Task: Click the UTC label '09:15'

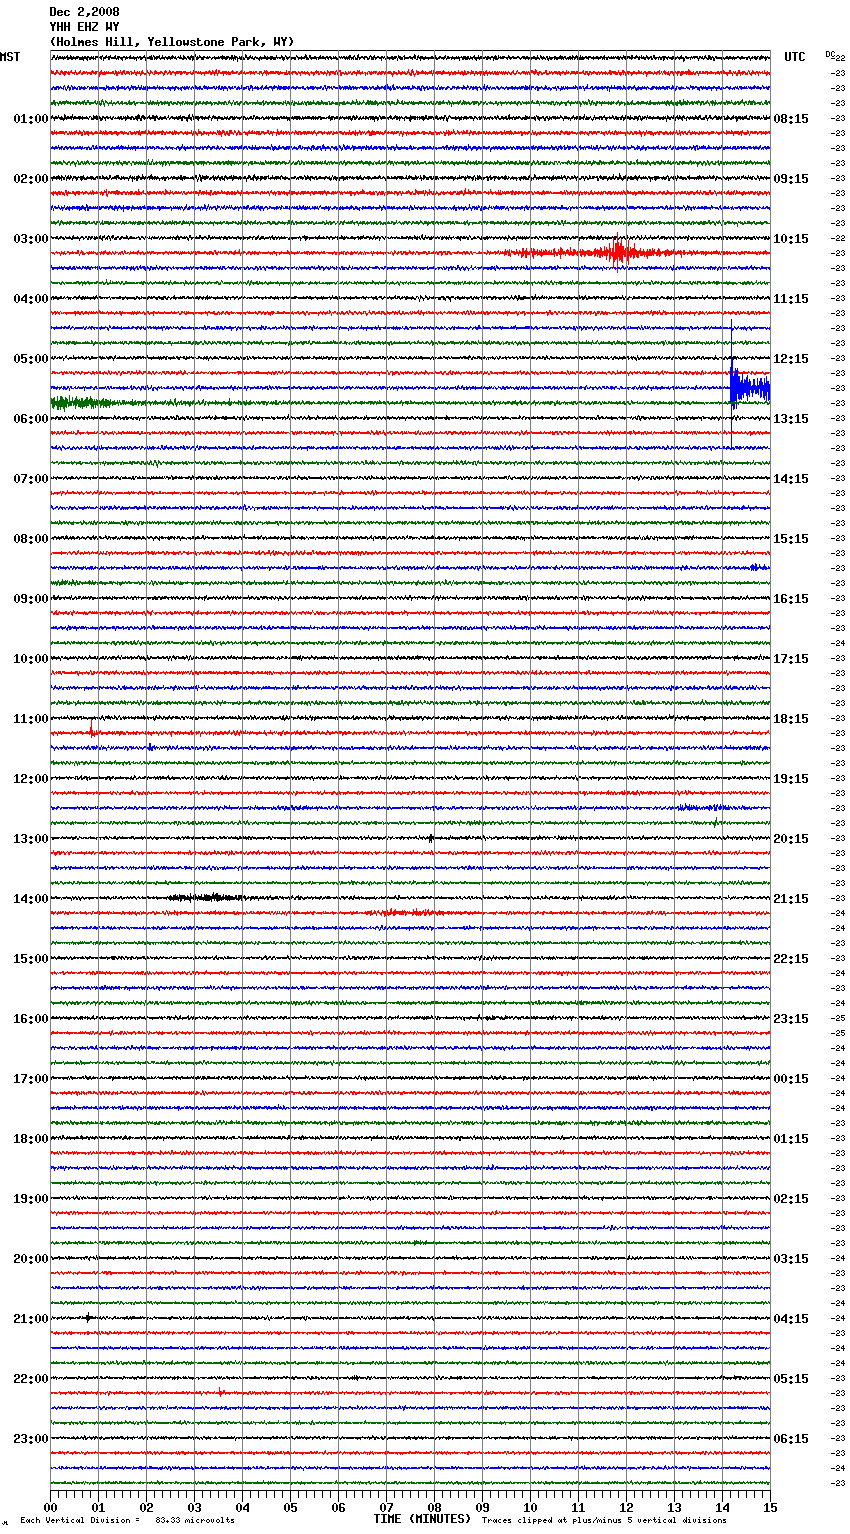Action: coord(791,179)
